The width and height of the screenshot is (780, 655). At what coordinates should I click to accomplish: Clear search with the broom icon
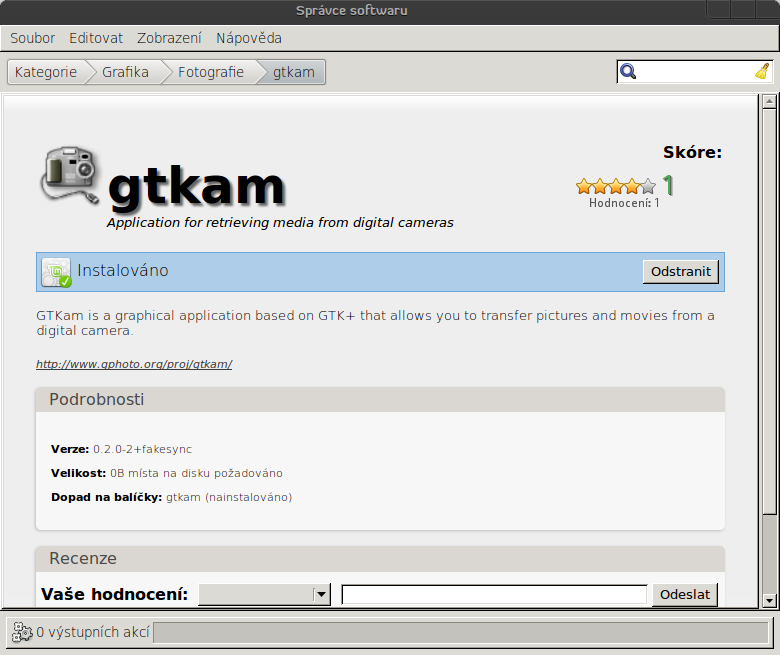click(762, 72)
